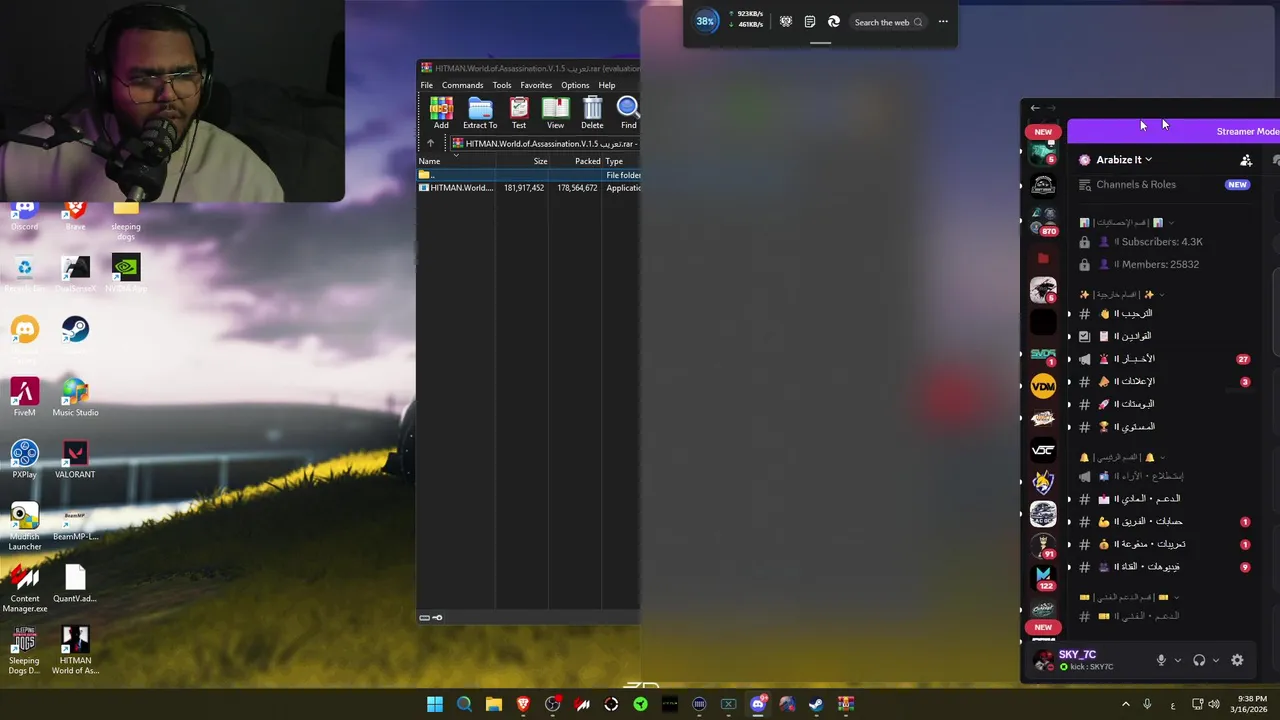Select the parent File folder row
The height and width of the screenshot is (720, 1280).
point(529,175)
